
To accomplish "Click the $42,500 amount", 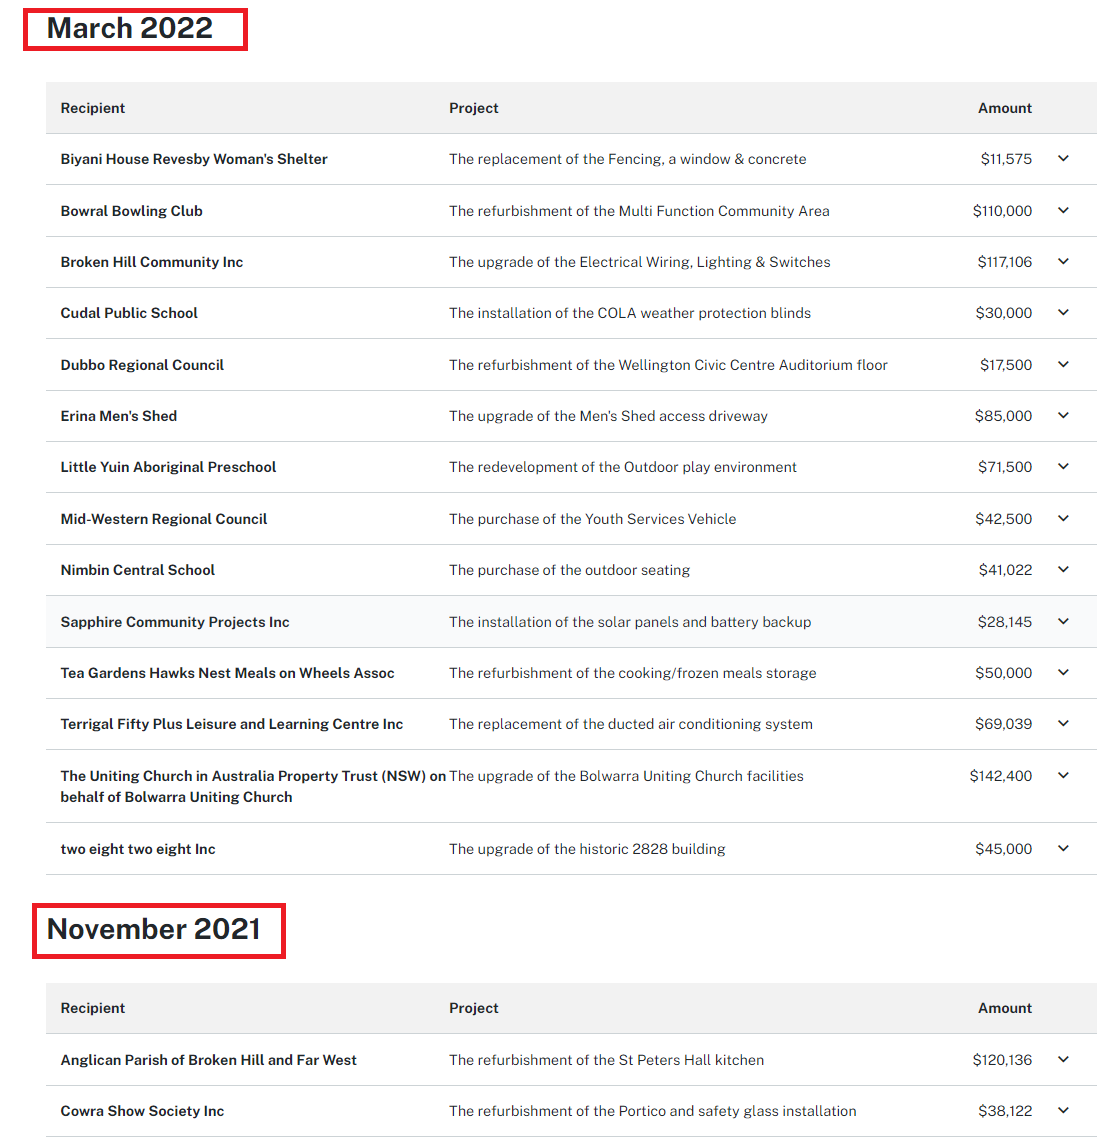I will click(x=1004, y=519).
